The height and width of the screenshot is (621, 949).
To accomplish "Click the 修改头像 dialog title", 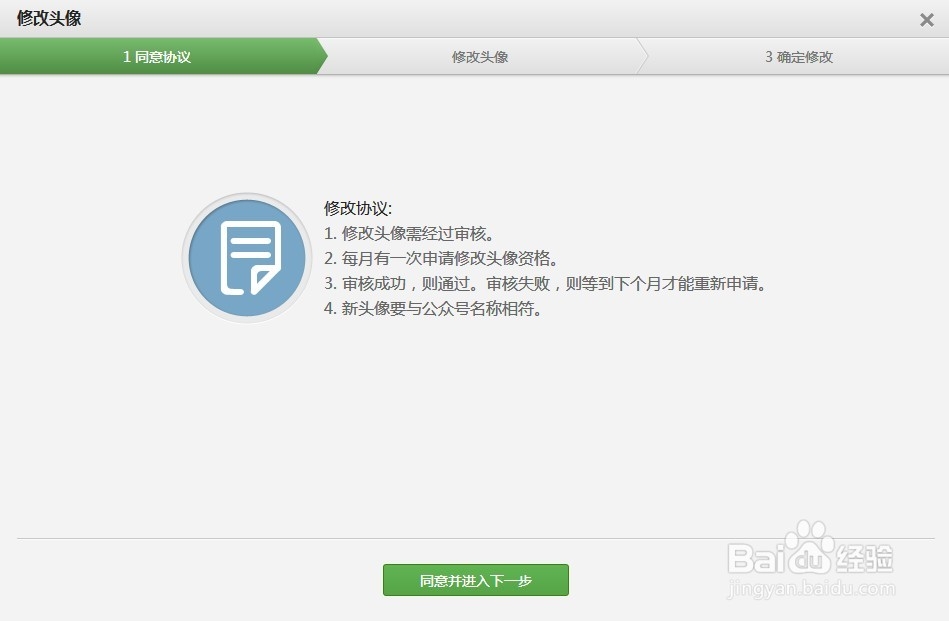I will 49,18.
